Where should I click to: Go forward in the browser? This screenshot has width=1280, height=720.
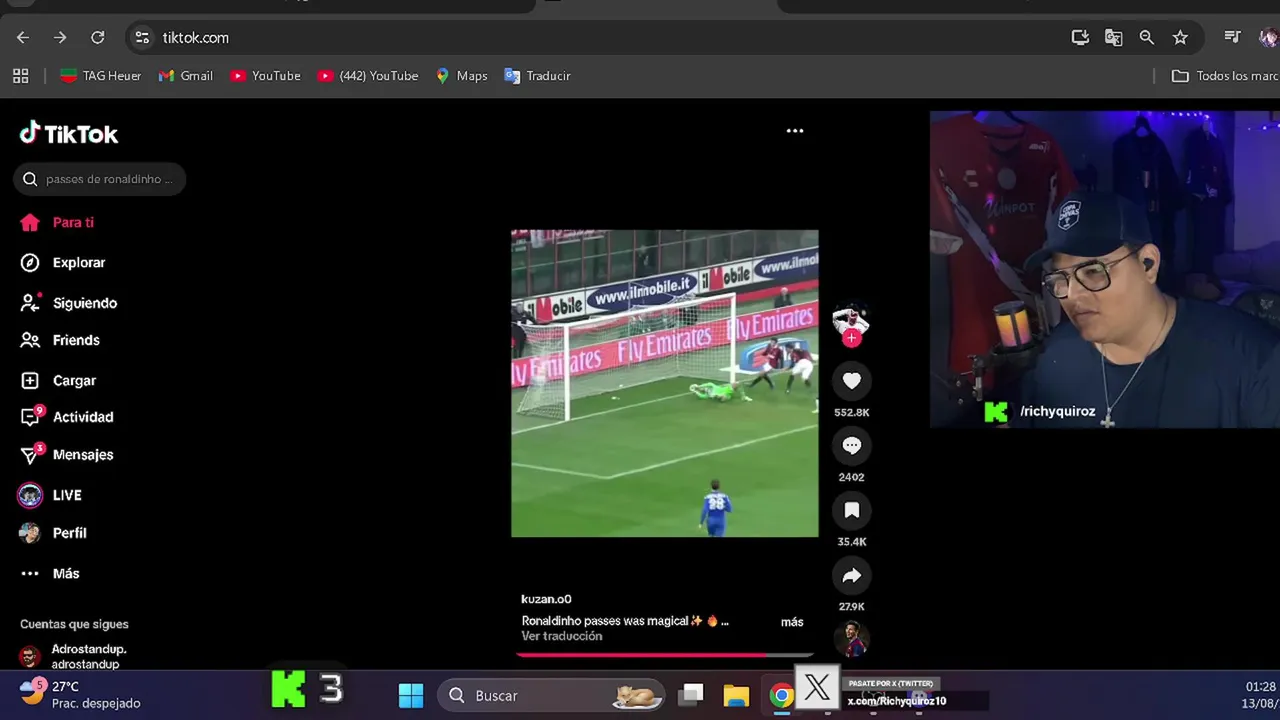pos(60,37)
